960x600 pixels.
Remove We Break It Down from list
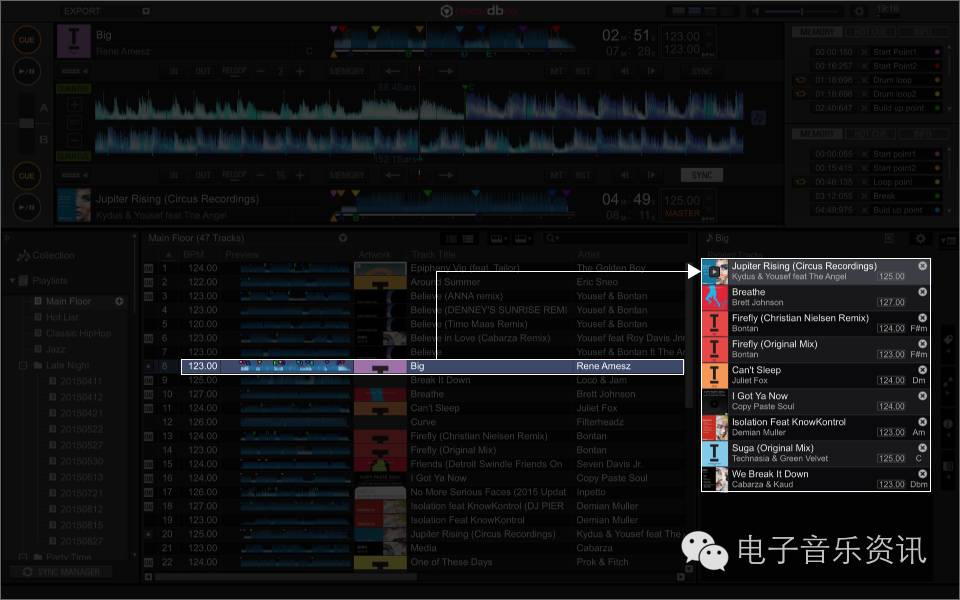922,474
